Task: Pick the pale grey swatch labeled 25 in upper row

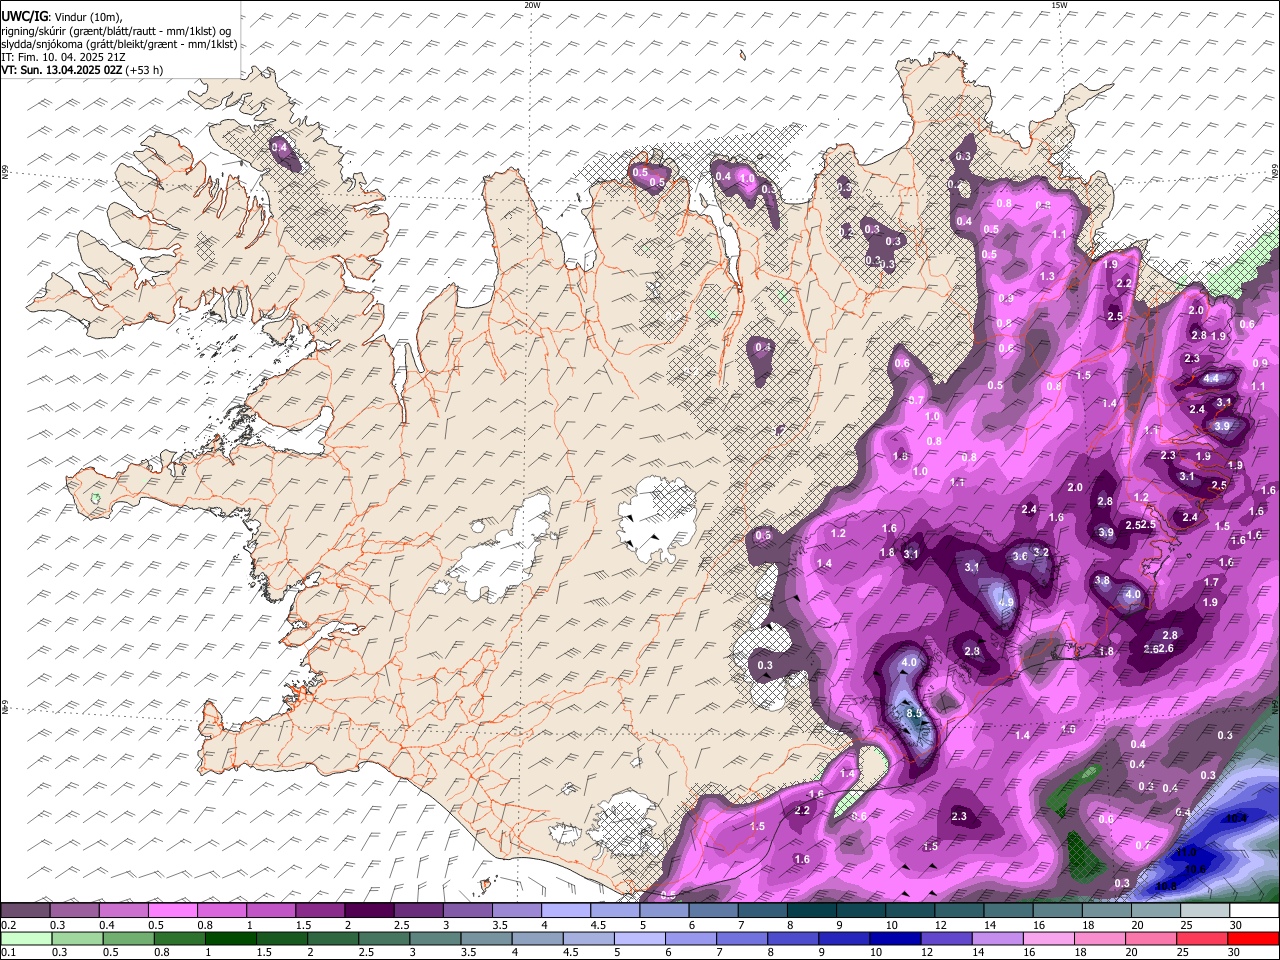Action: [1205, 911]
